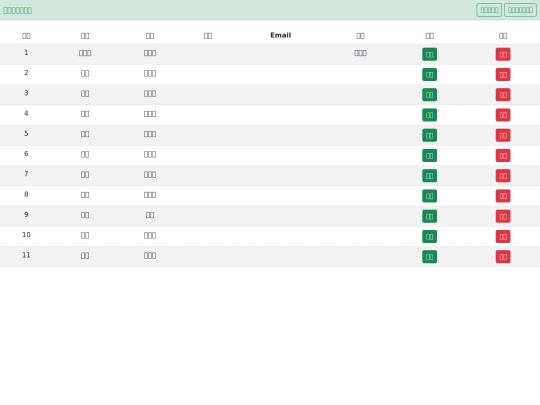Click the green button in row 4

click(429, 115)
